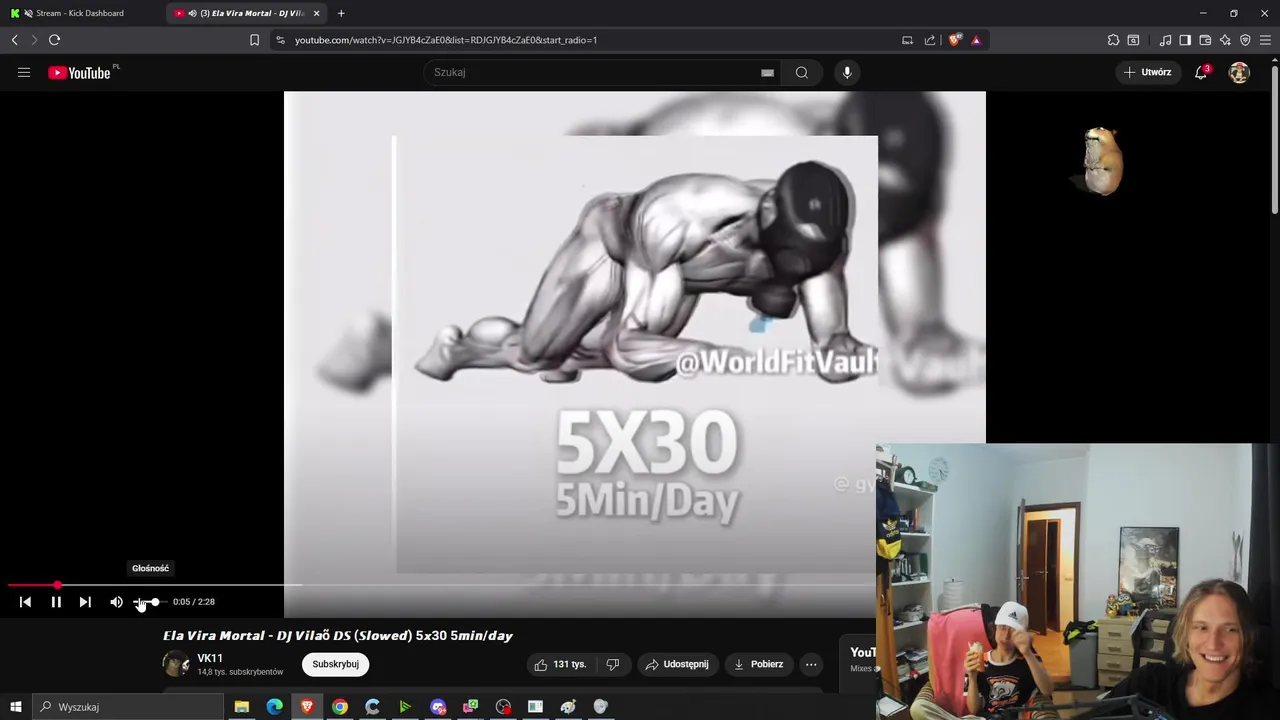The height and width of the screenshot is (720, 1280).
Task: Click the Brave taskbar icon
Action: [307, 707]
